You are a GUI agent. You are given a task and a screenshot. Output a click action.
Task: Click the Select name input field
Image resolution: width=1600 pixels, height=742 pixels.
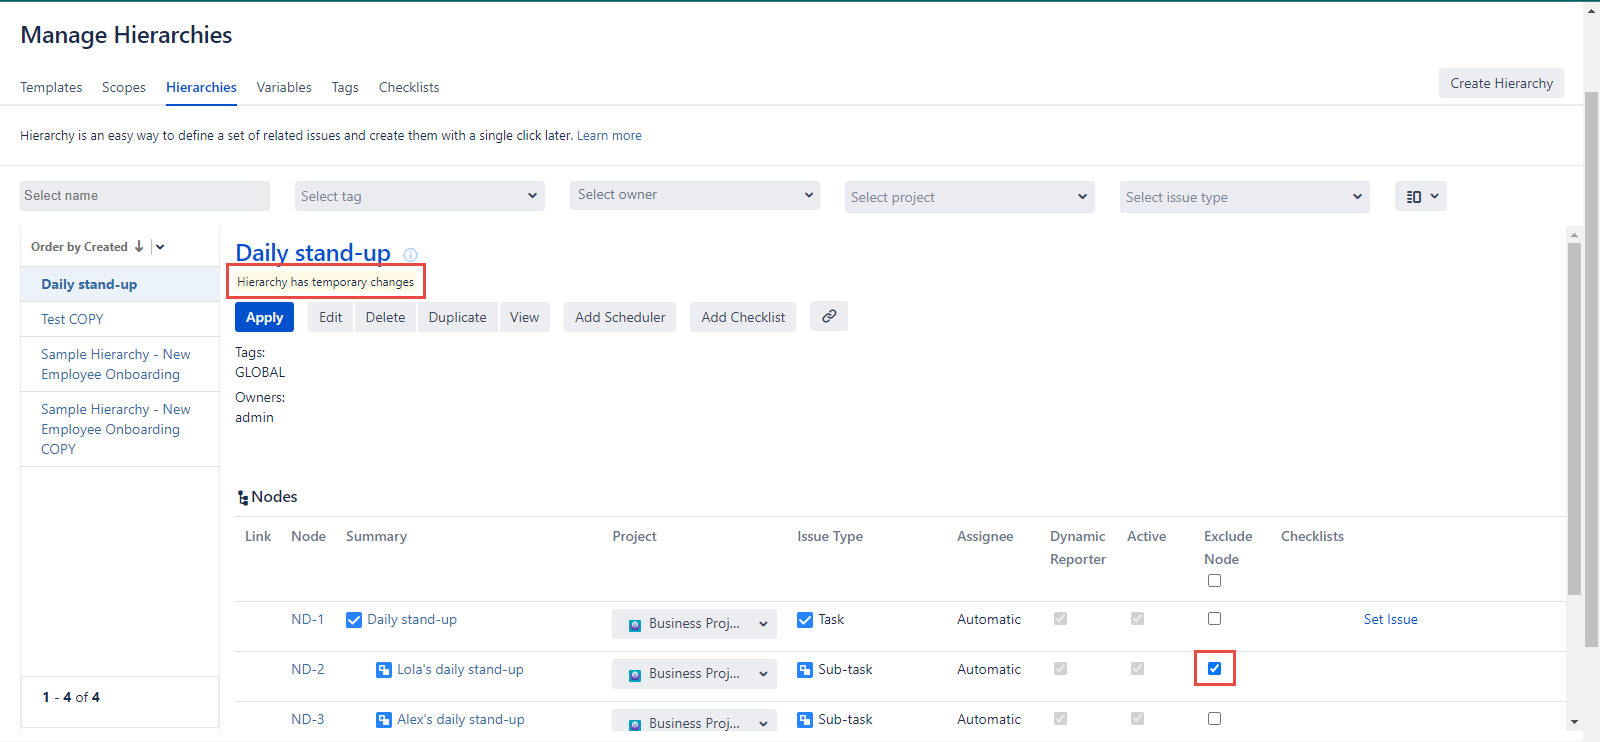click(x=145, y=196)
